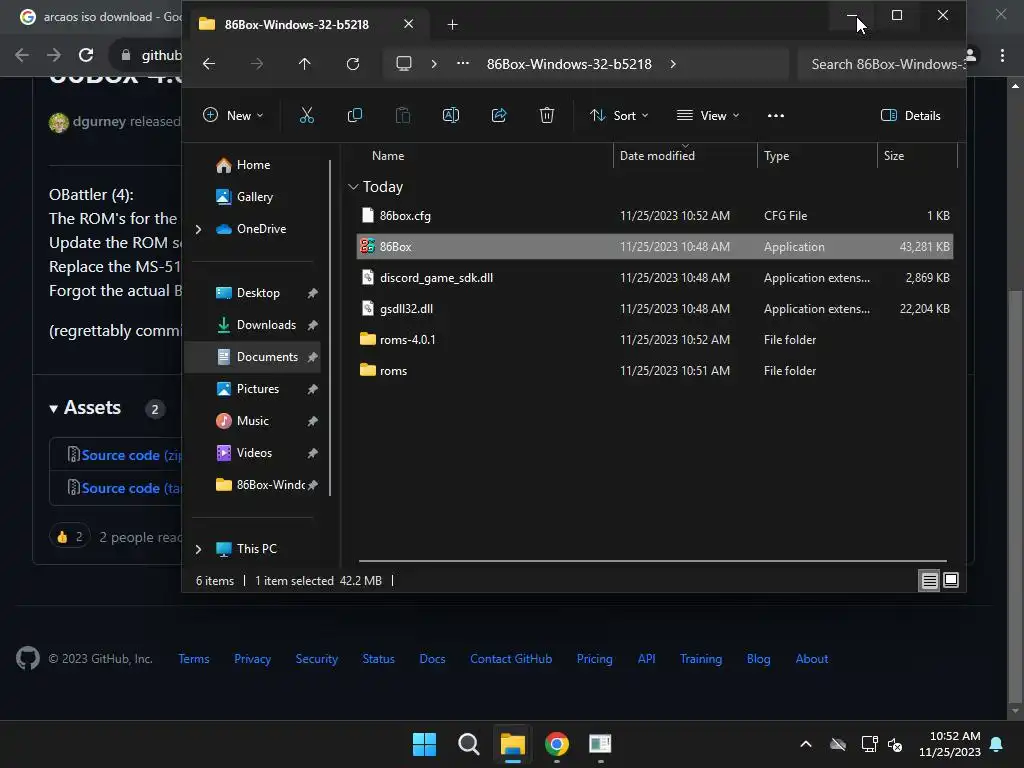Expand This PC in navigation pane
Image resolution: width=1024 pixels, height=768 pixels.
tap(199, 549)
